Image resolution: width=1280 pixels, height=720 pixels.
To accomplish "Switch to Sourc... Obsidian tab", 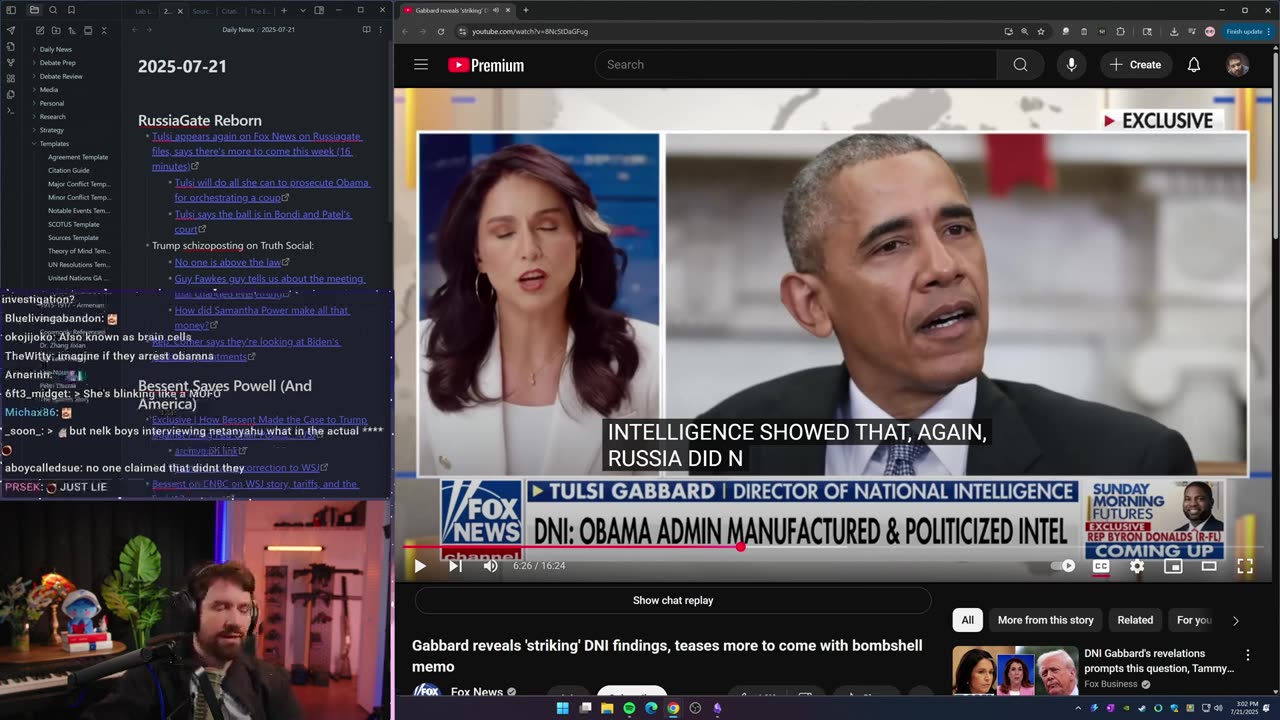I will (x=202, y=11).
